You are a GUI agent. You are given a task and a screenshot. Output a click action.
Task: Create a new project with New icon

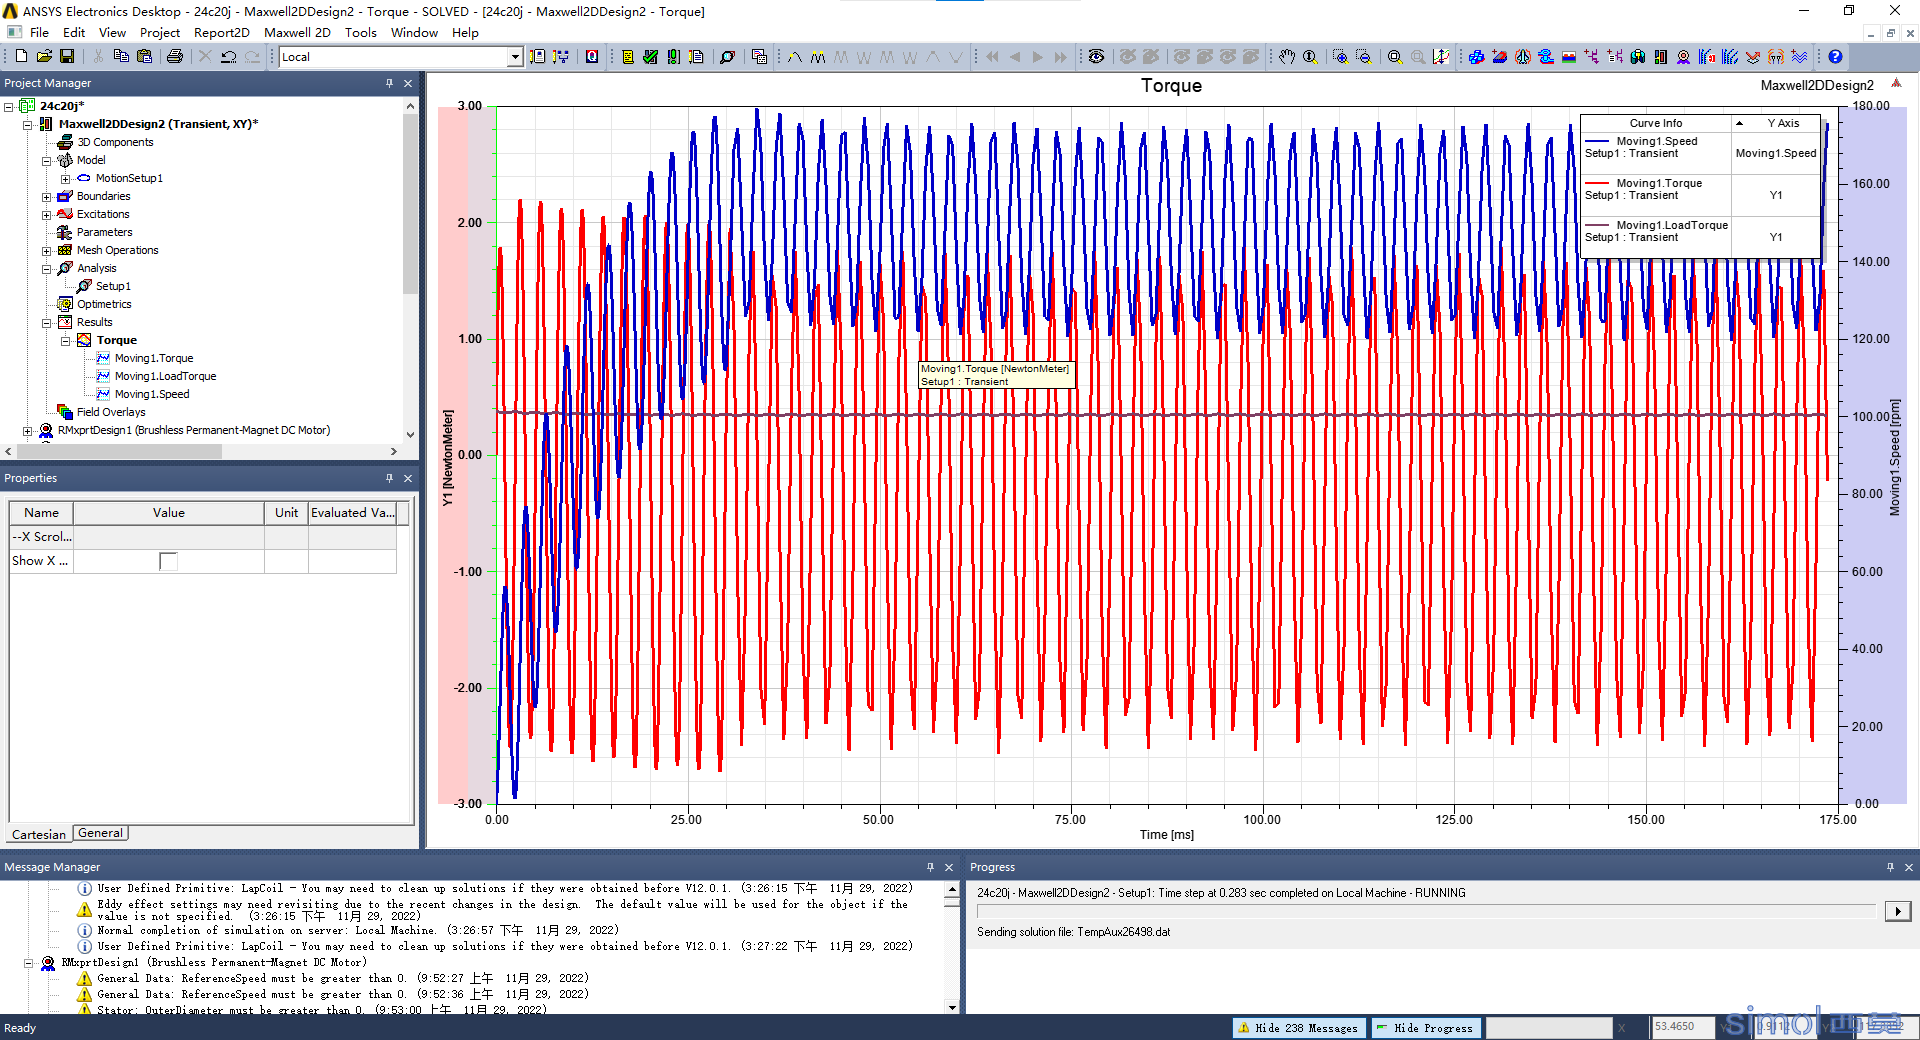pyautogui.click(x=21, y=57)
